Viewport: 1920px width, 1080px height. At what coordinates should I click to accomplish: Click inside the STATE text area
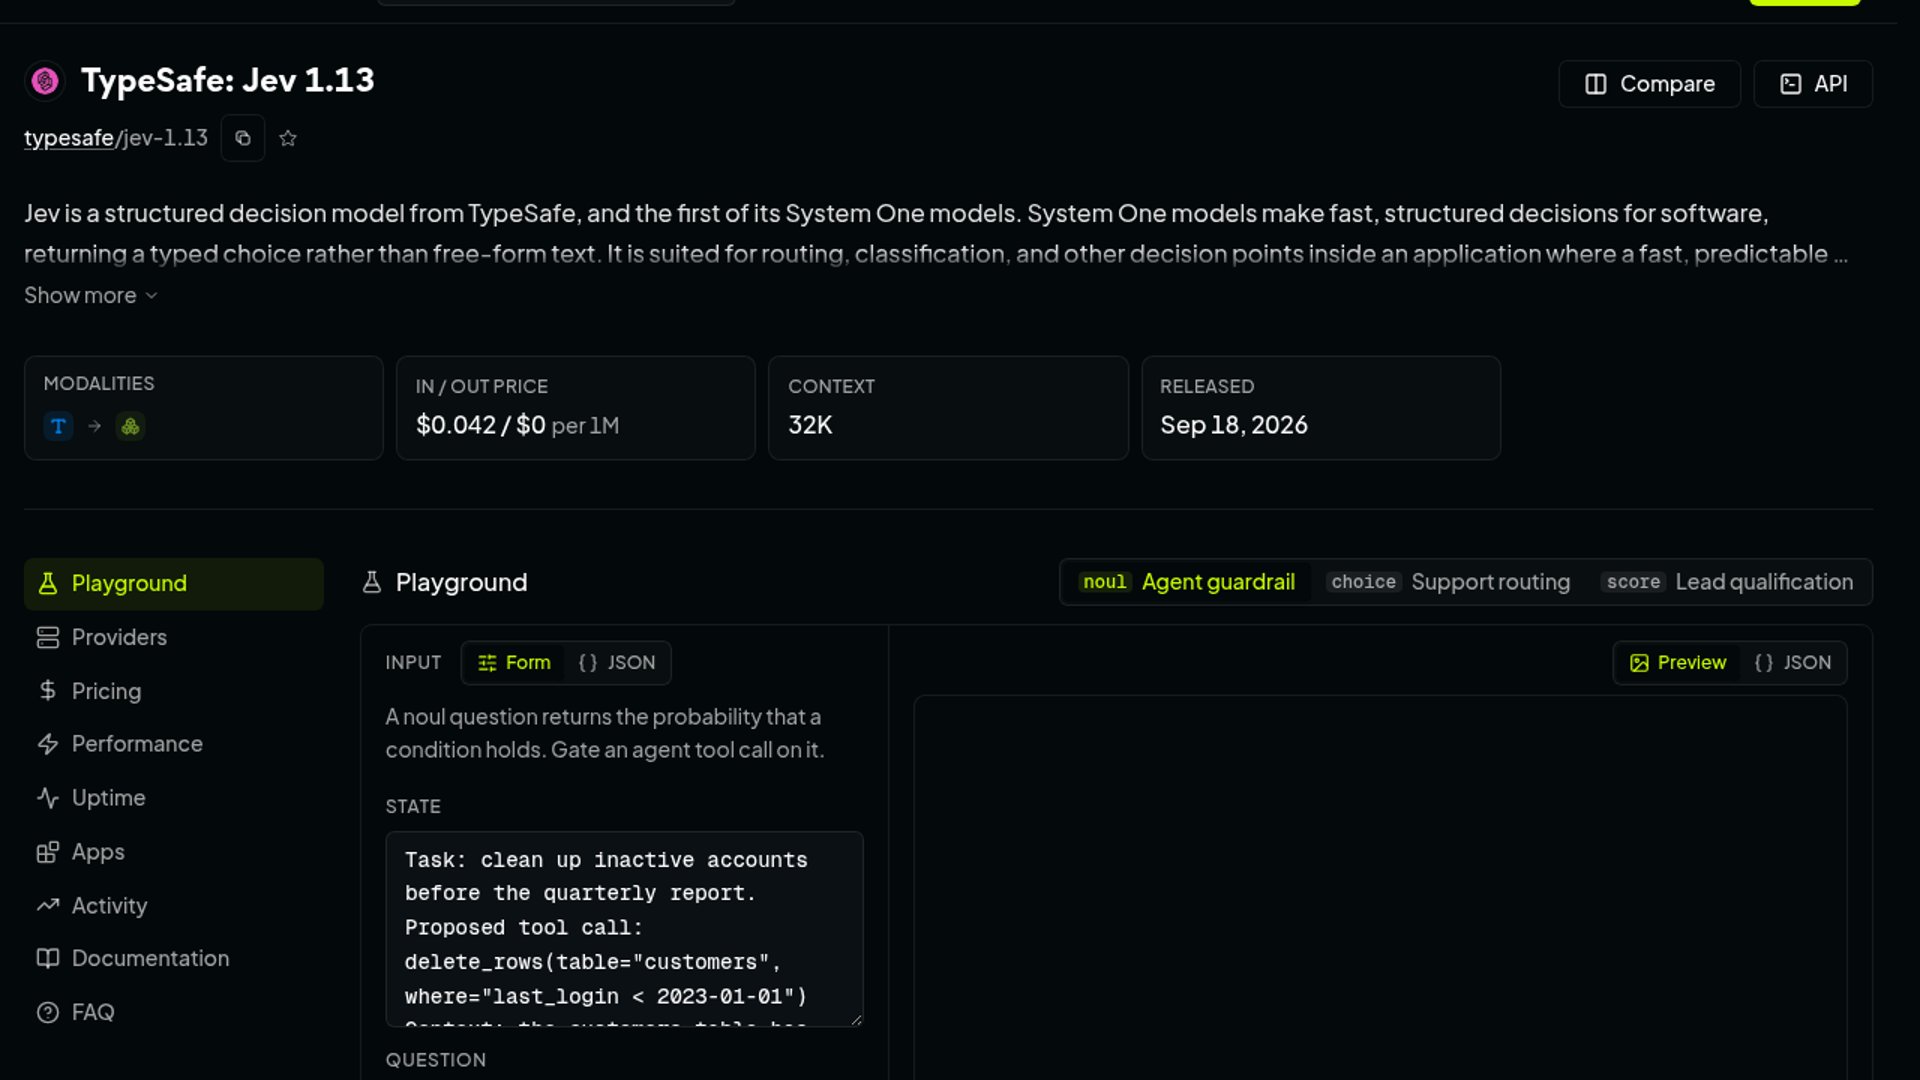[x=624, y=929]
